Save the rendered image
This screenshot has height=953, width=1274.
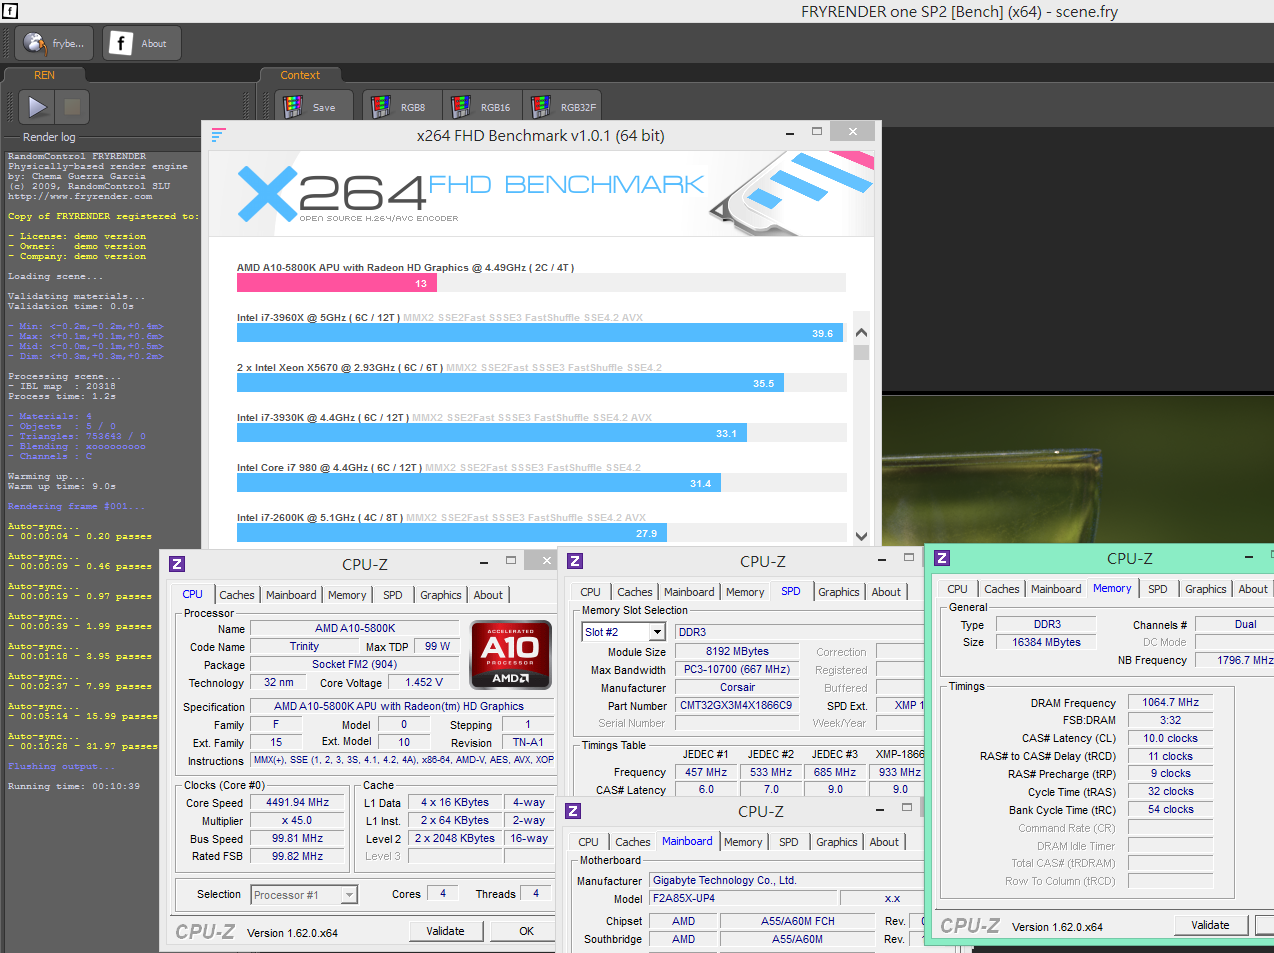pyautogui.click(x=314, y=107)
